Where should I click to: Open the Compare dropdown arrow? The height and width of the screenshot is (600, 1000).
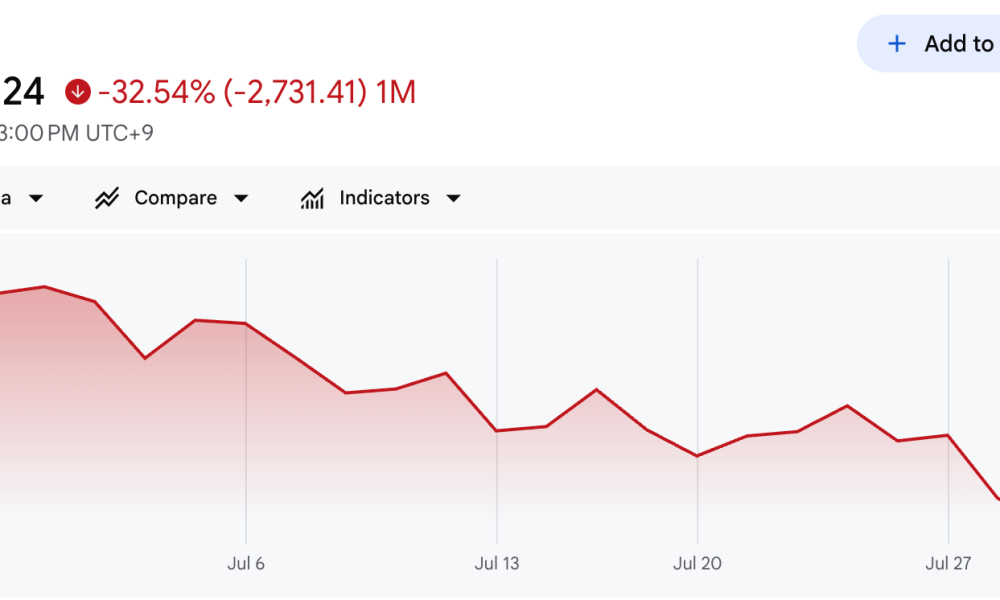[x=241, y=198]
